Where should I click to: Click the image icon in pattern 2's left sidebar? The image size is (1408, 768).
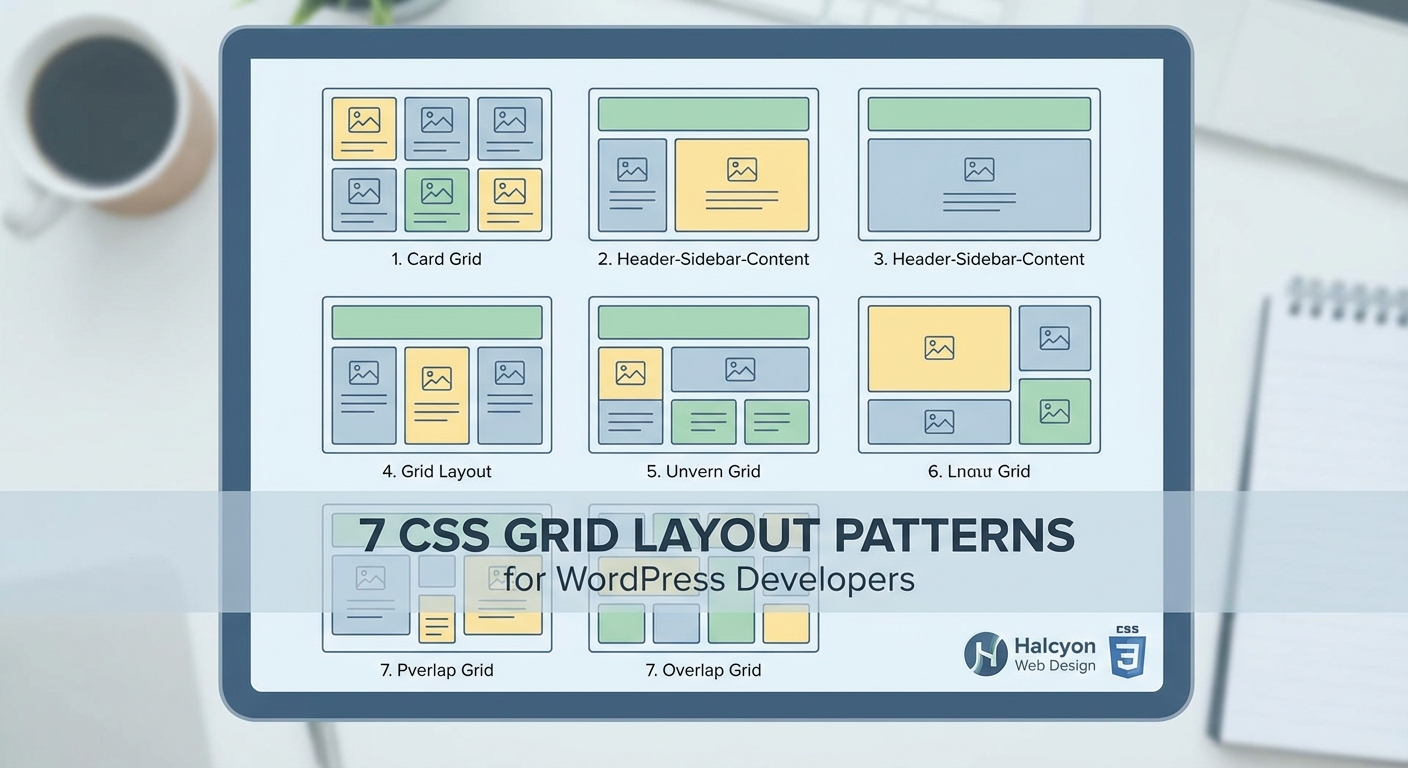pyautogui.click(x=631, y=170)
